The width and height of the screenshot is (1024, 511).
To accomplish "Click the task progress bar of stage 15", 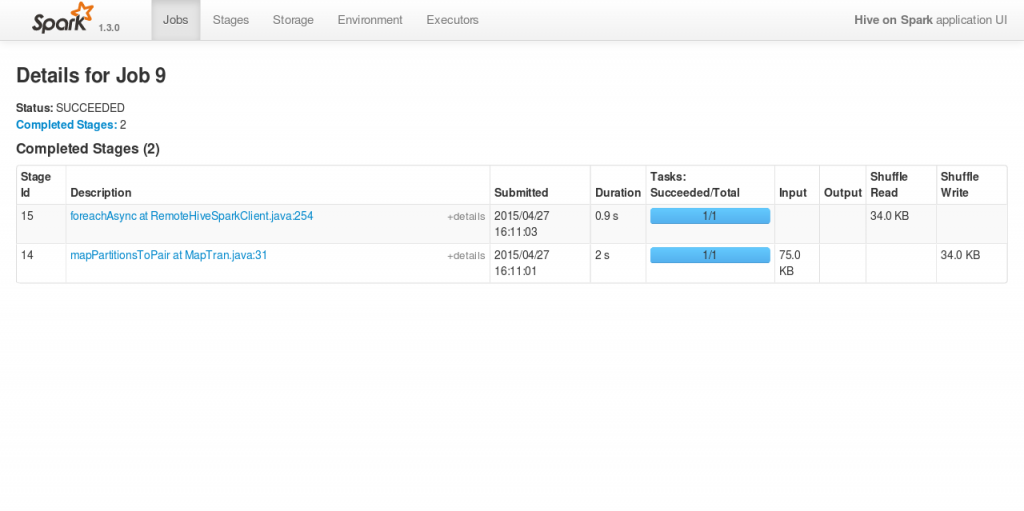I will (x=710, y=216).
